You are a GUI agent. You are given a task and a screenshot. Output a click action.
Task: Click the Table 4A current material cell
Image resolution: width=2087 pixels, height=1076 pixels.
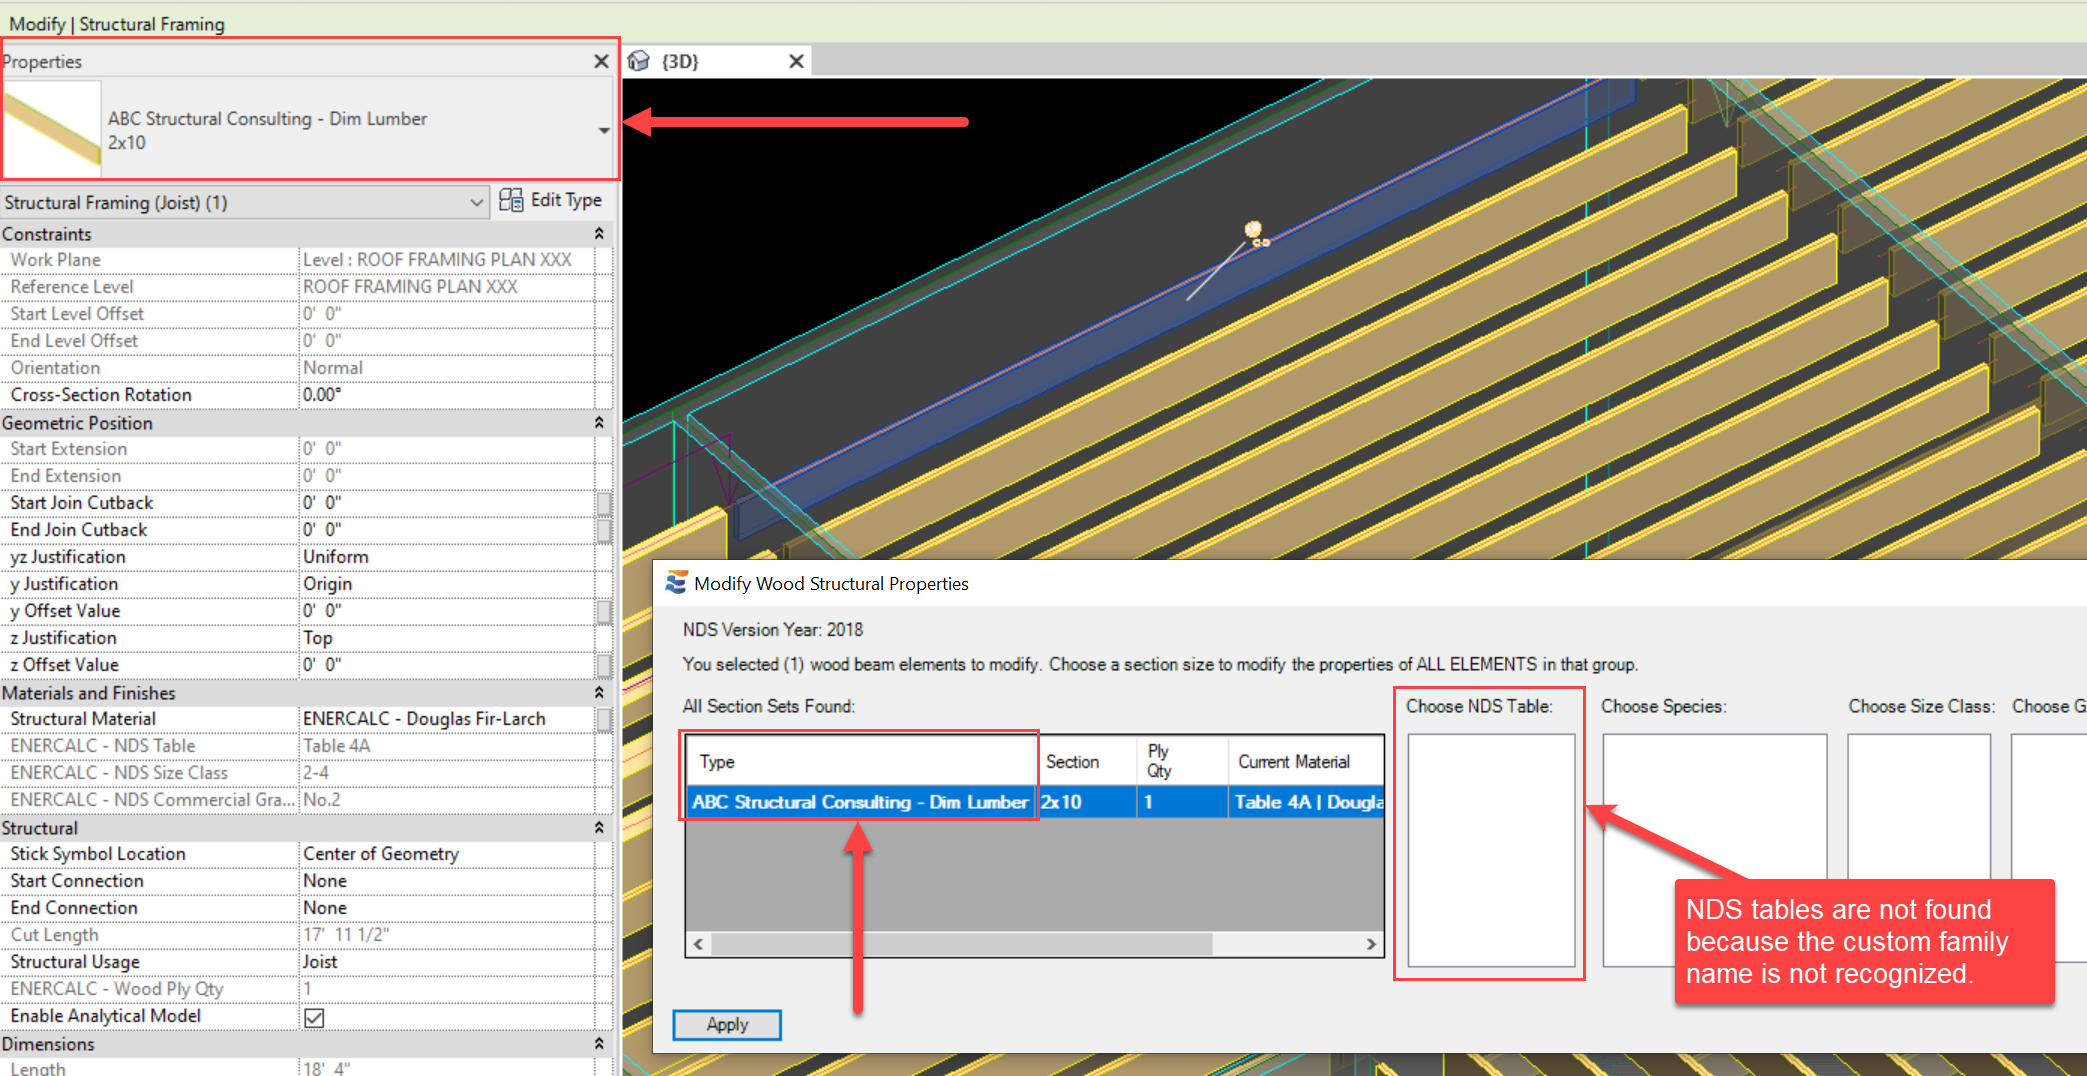pos(1306,802)
